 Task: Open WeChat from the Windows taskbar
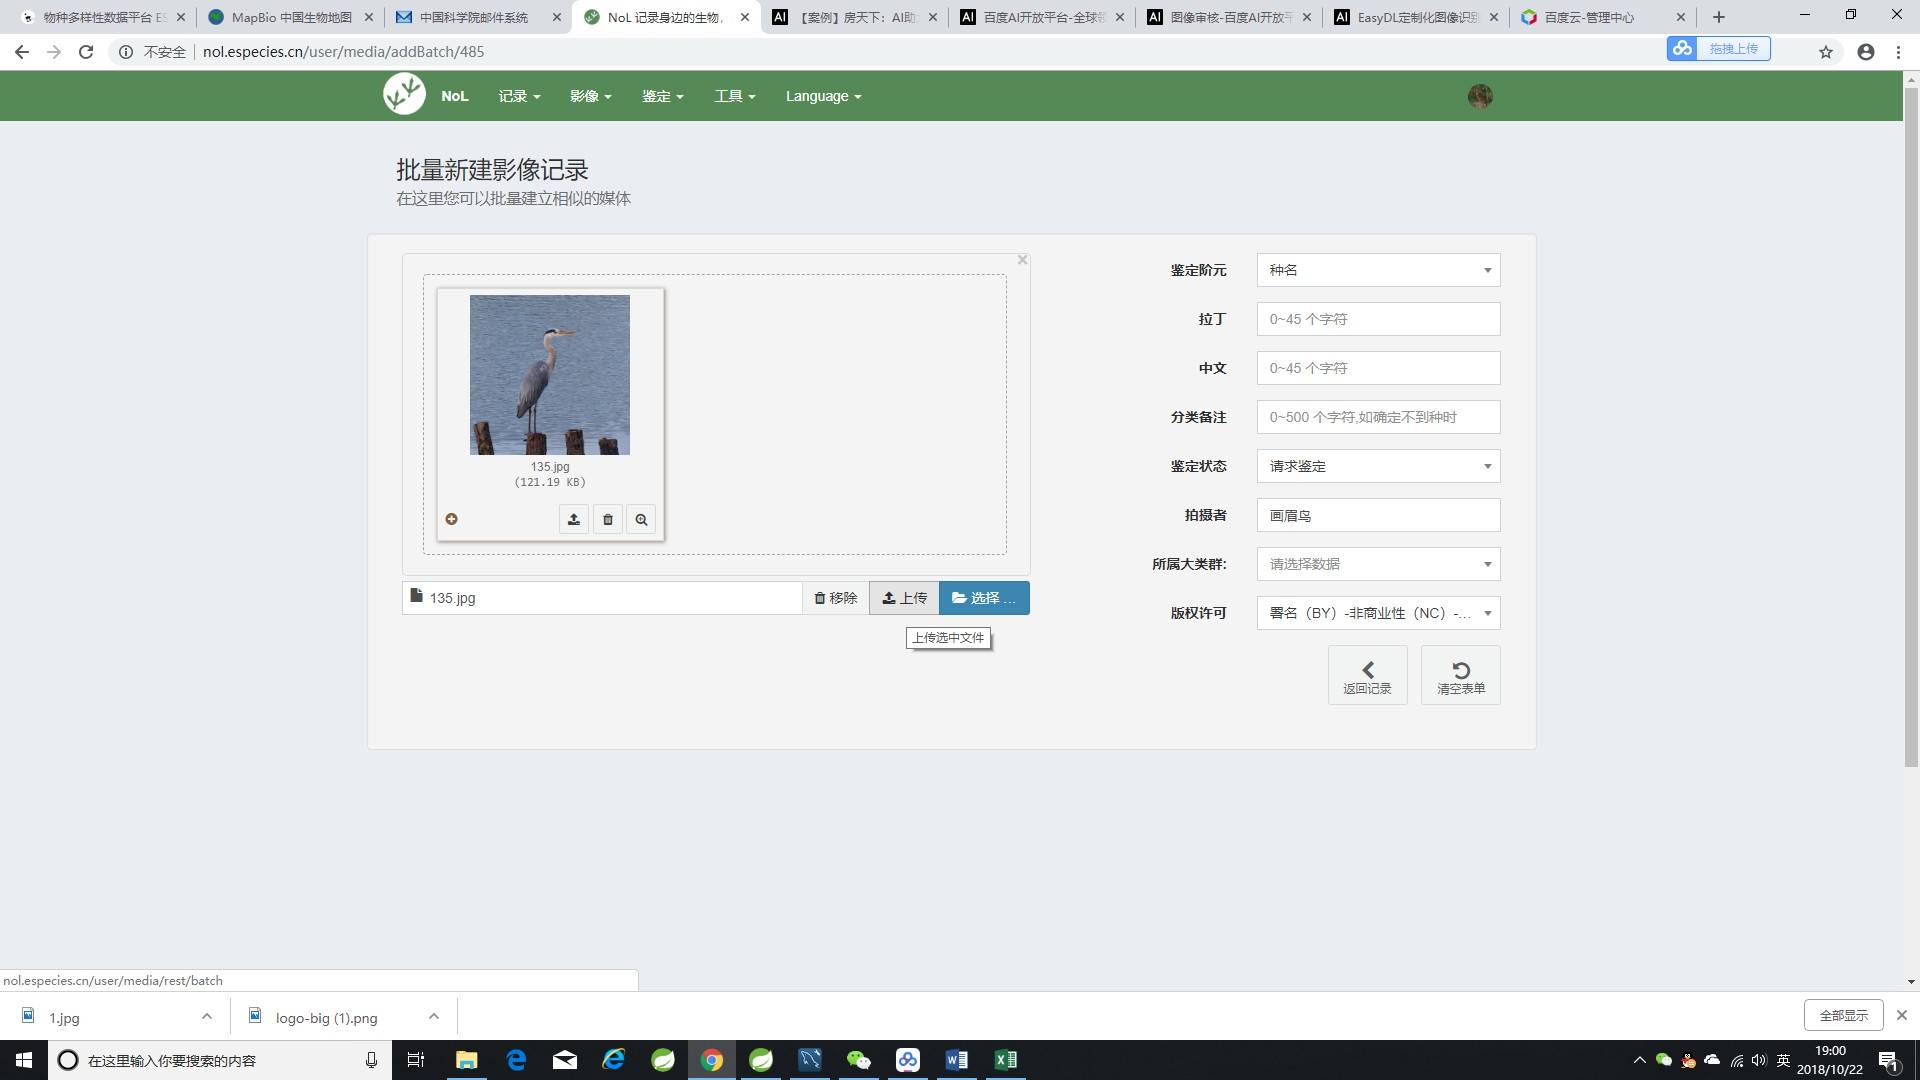[858, 1060]
